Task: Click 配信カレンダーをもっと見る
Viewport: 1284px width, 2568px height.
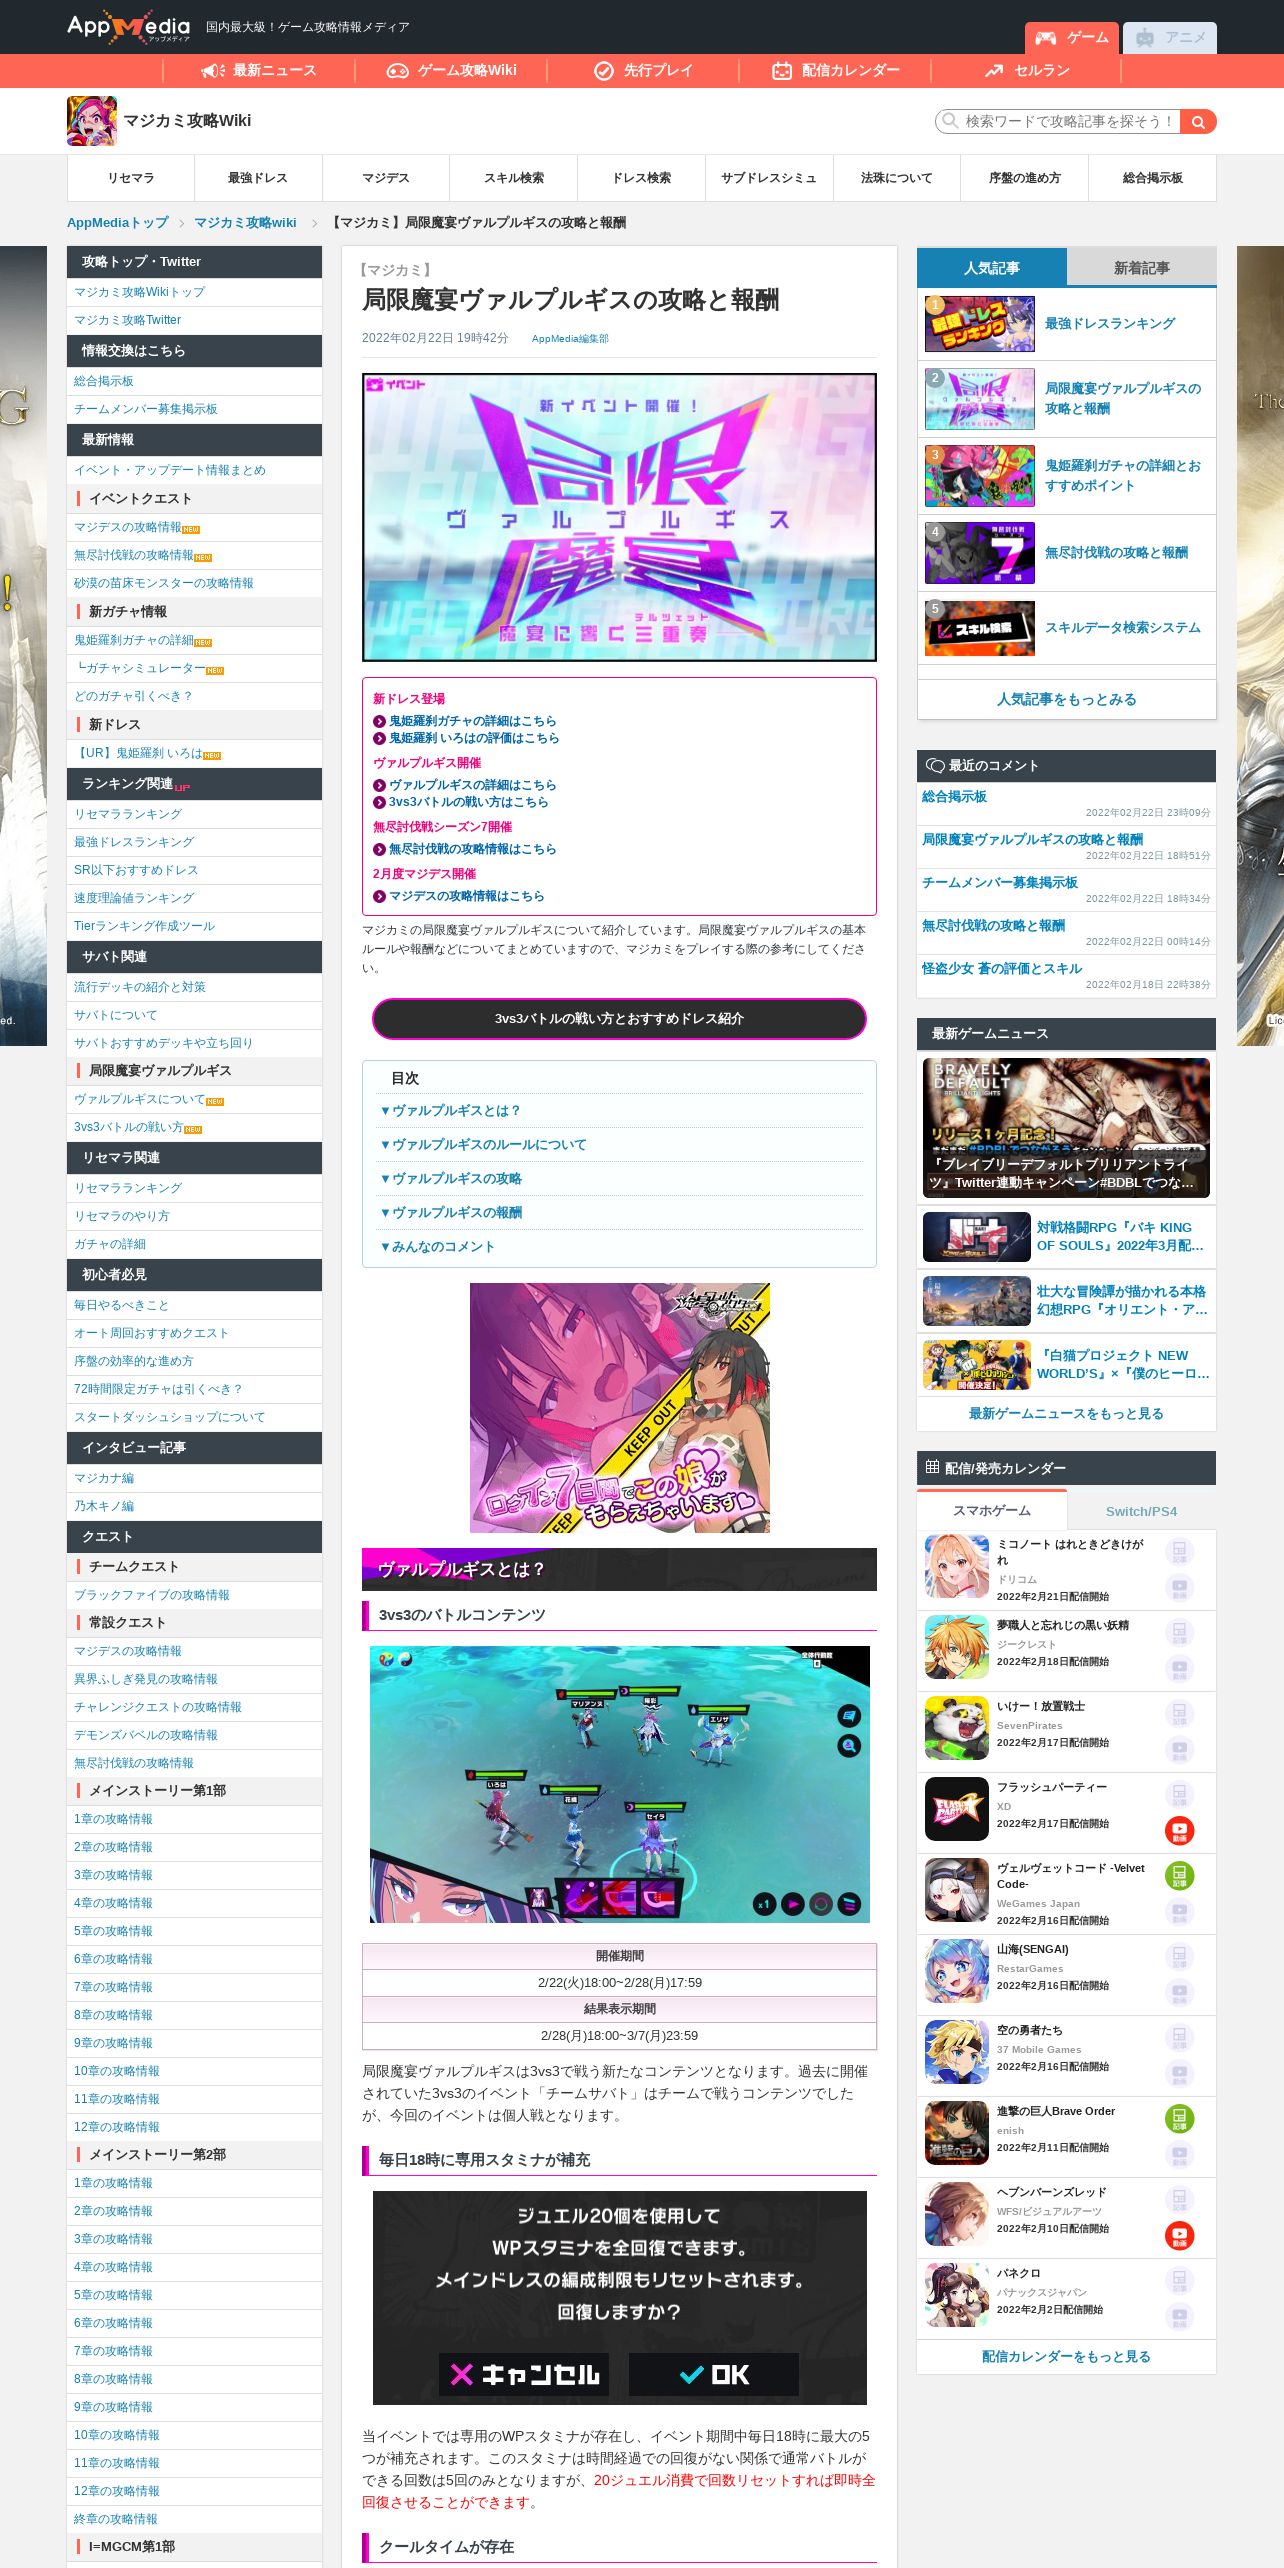Action: (x=1066, y=2357)
